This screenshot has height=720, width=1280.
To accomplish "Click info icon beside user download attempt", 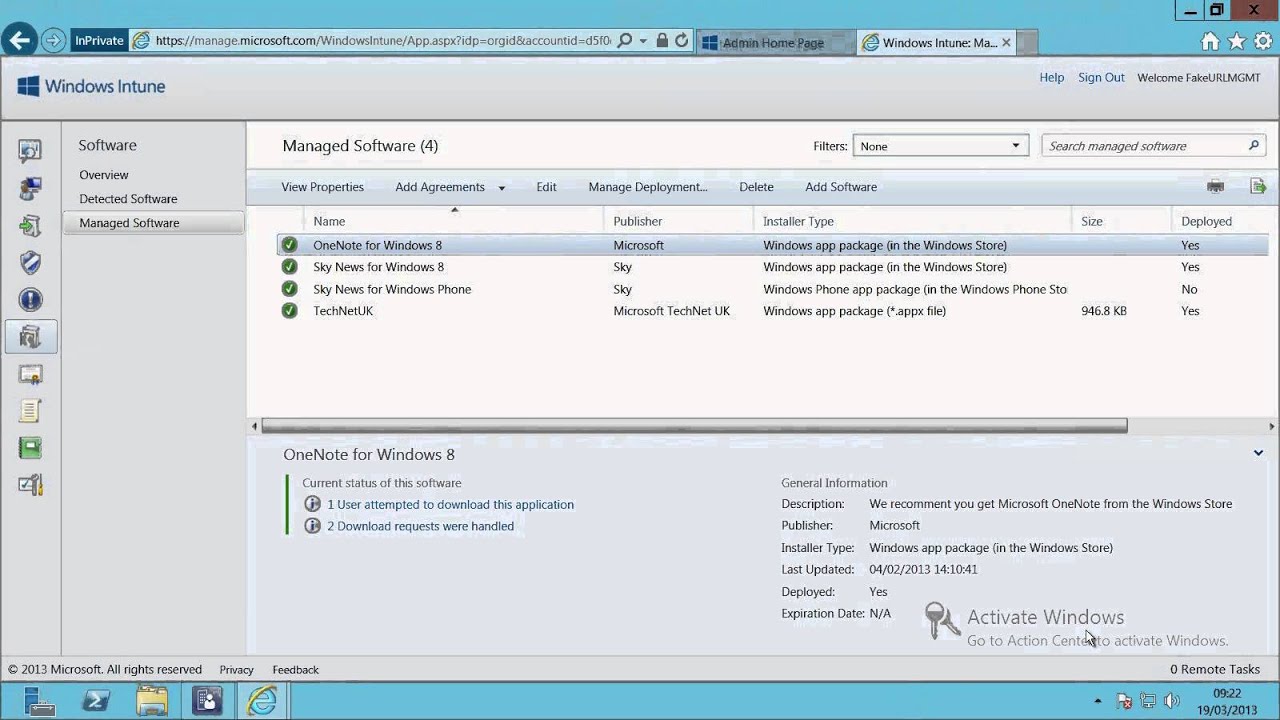I will tap(312, 505).
